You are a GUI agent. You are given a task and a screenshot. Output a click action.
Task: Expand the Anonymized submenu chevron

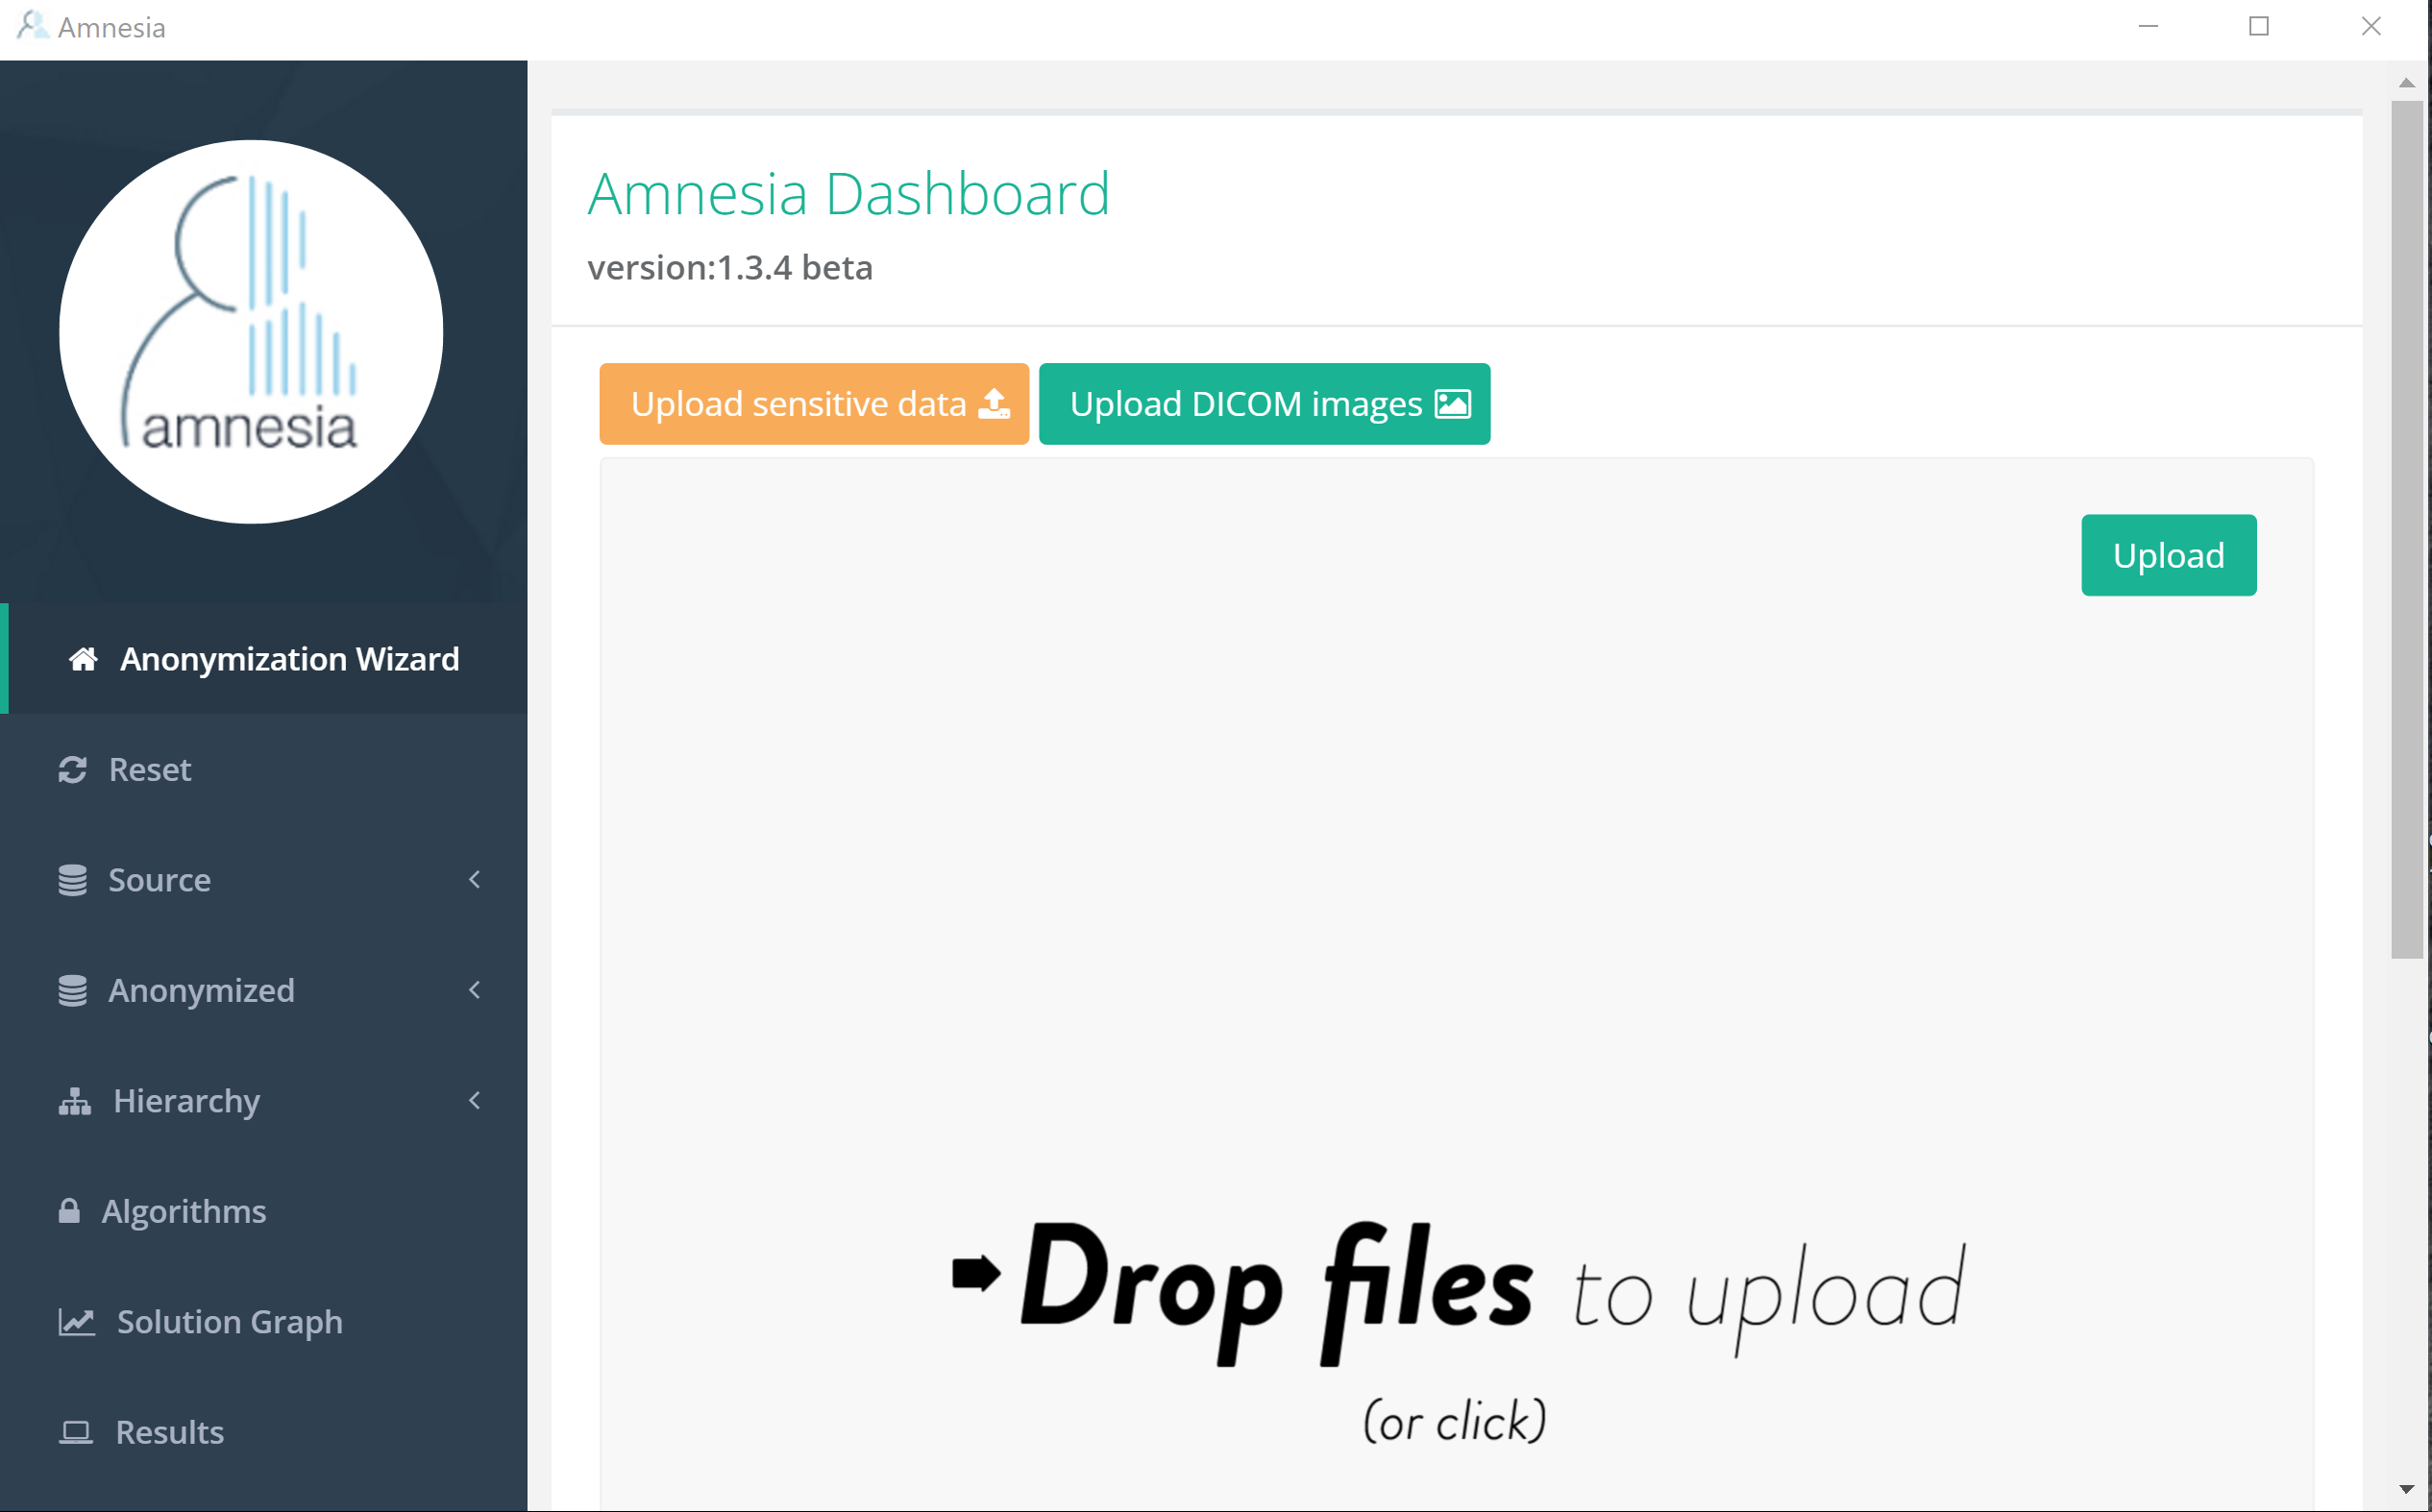(474, 990)
